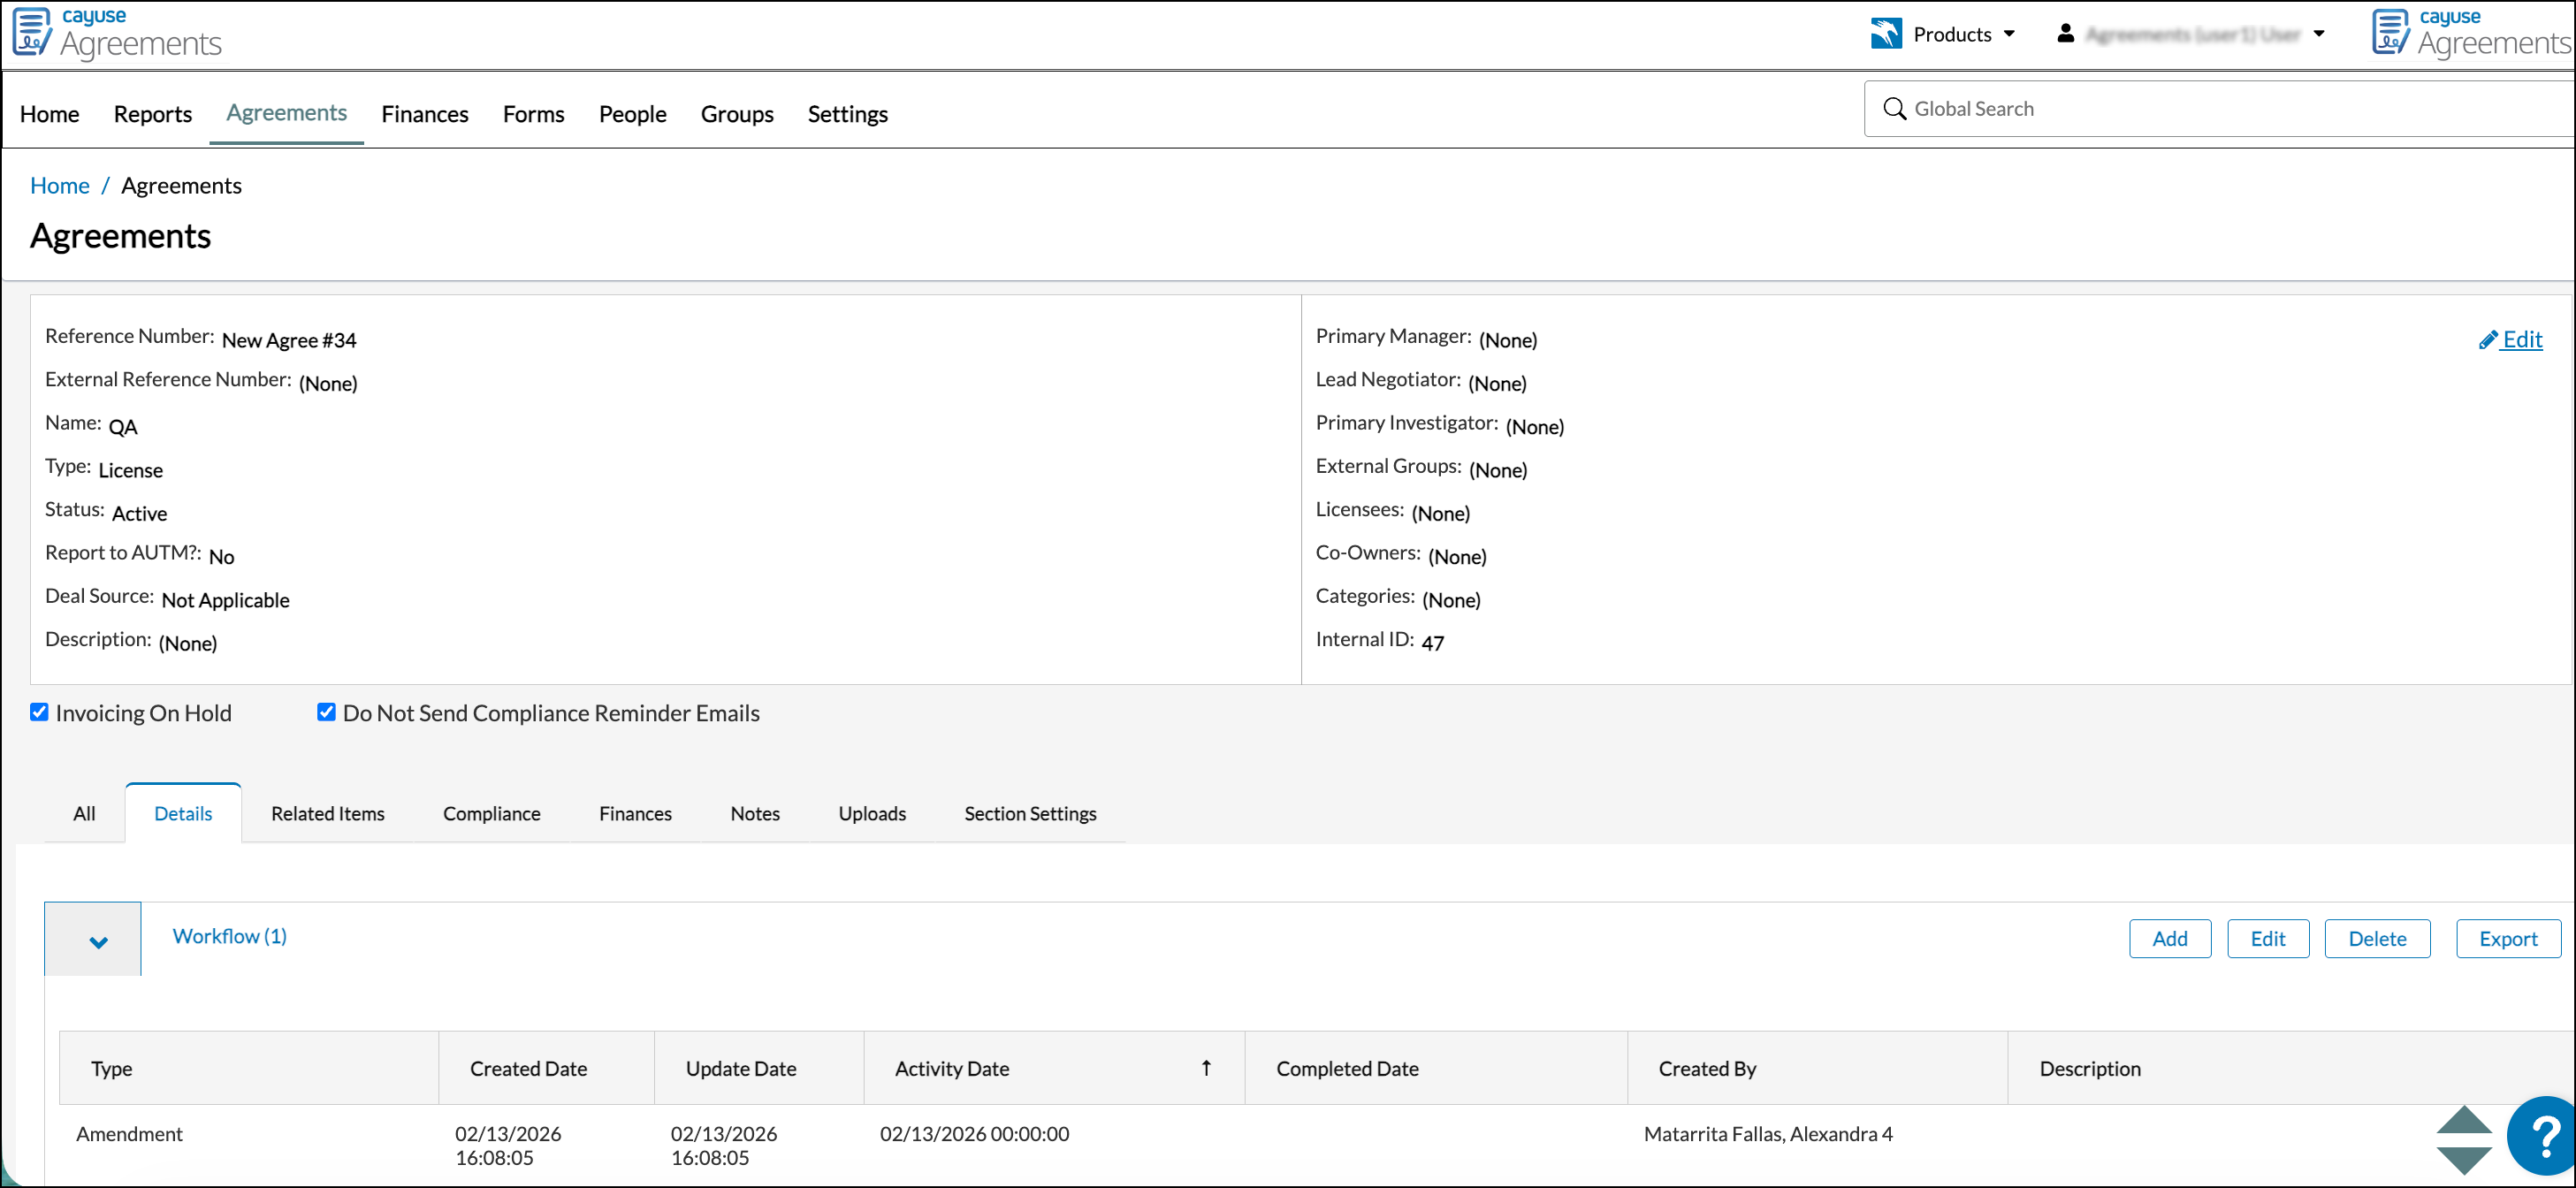The width and height of the screenshot is (2576, 1188).
Task: Sort by the Created By column header
Action: coord(1817,1068)
